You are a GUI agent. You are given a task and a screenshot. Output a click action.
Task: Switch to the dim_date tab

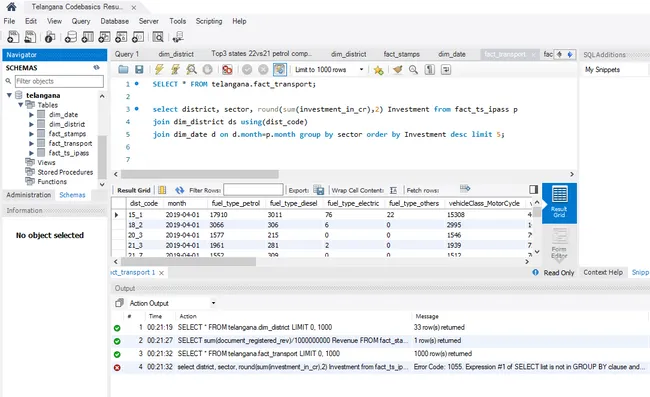tap(451, 54)
